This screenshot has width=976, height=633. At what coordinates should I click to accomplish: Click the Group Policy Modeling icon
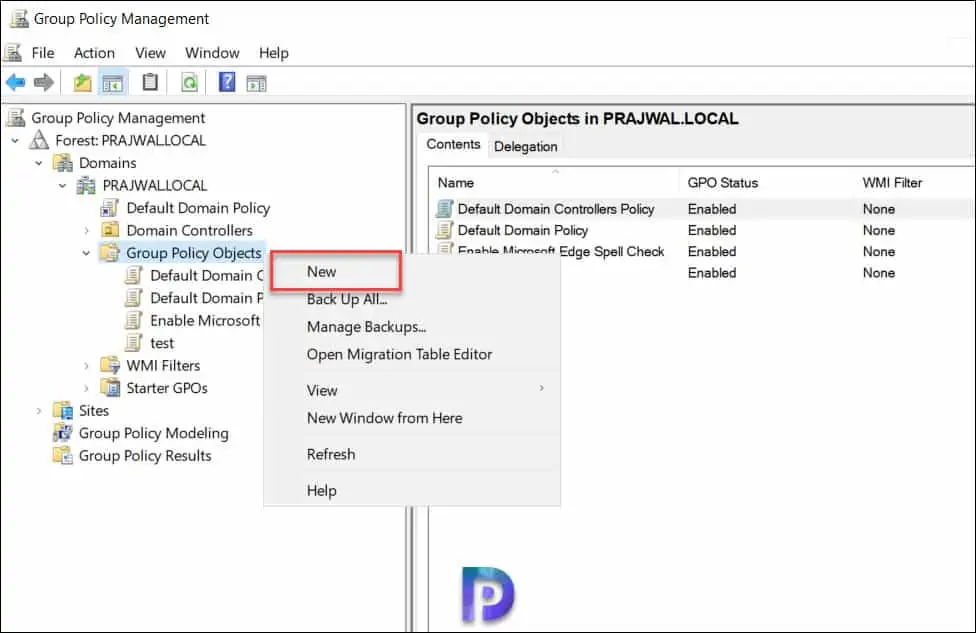[63, 433]
